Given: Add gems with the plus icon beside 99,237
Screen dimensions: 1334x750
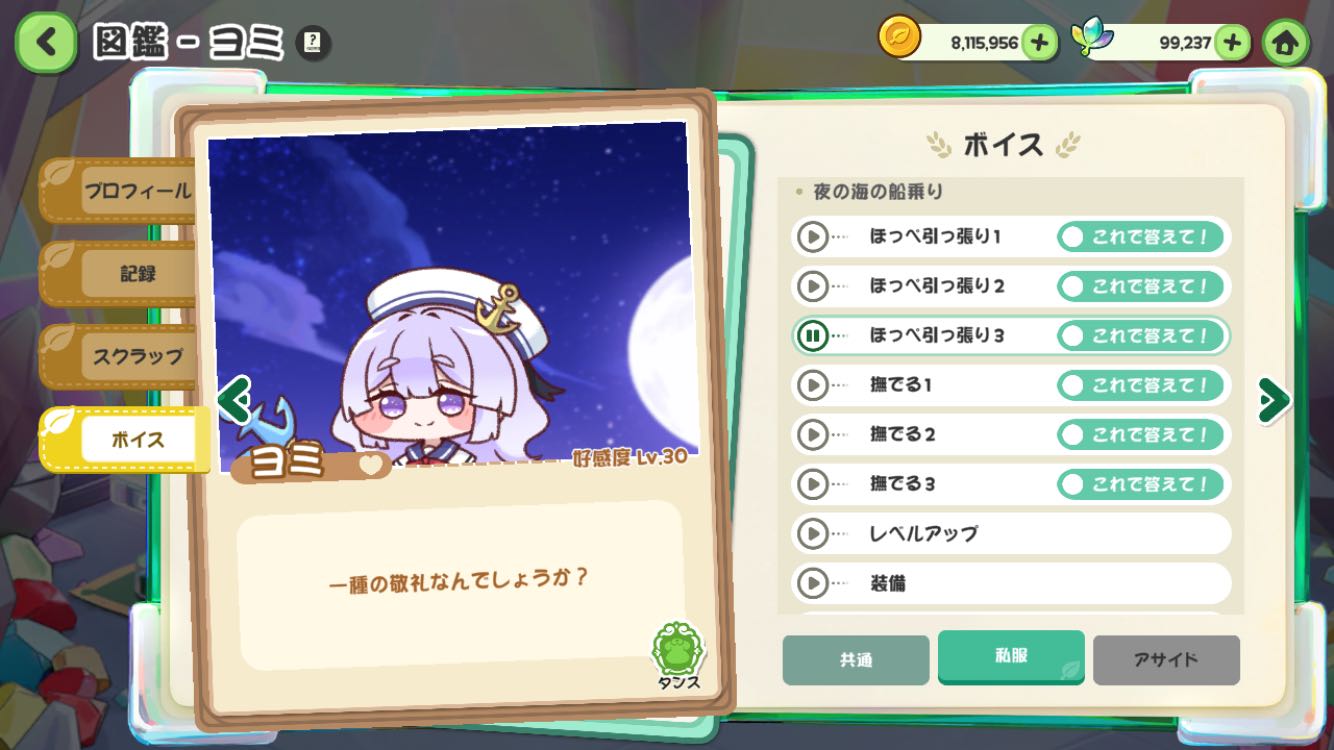Looking at the screenshot, I should (x=1233, y=42).
